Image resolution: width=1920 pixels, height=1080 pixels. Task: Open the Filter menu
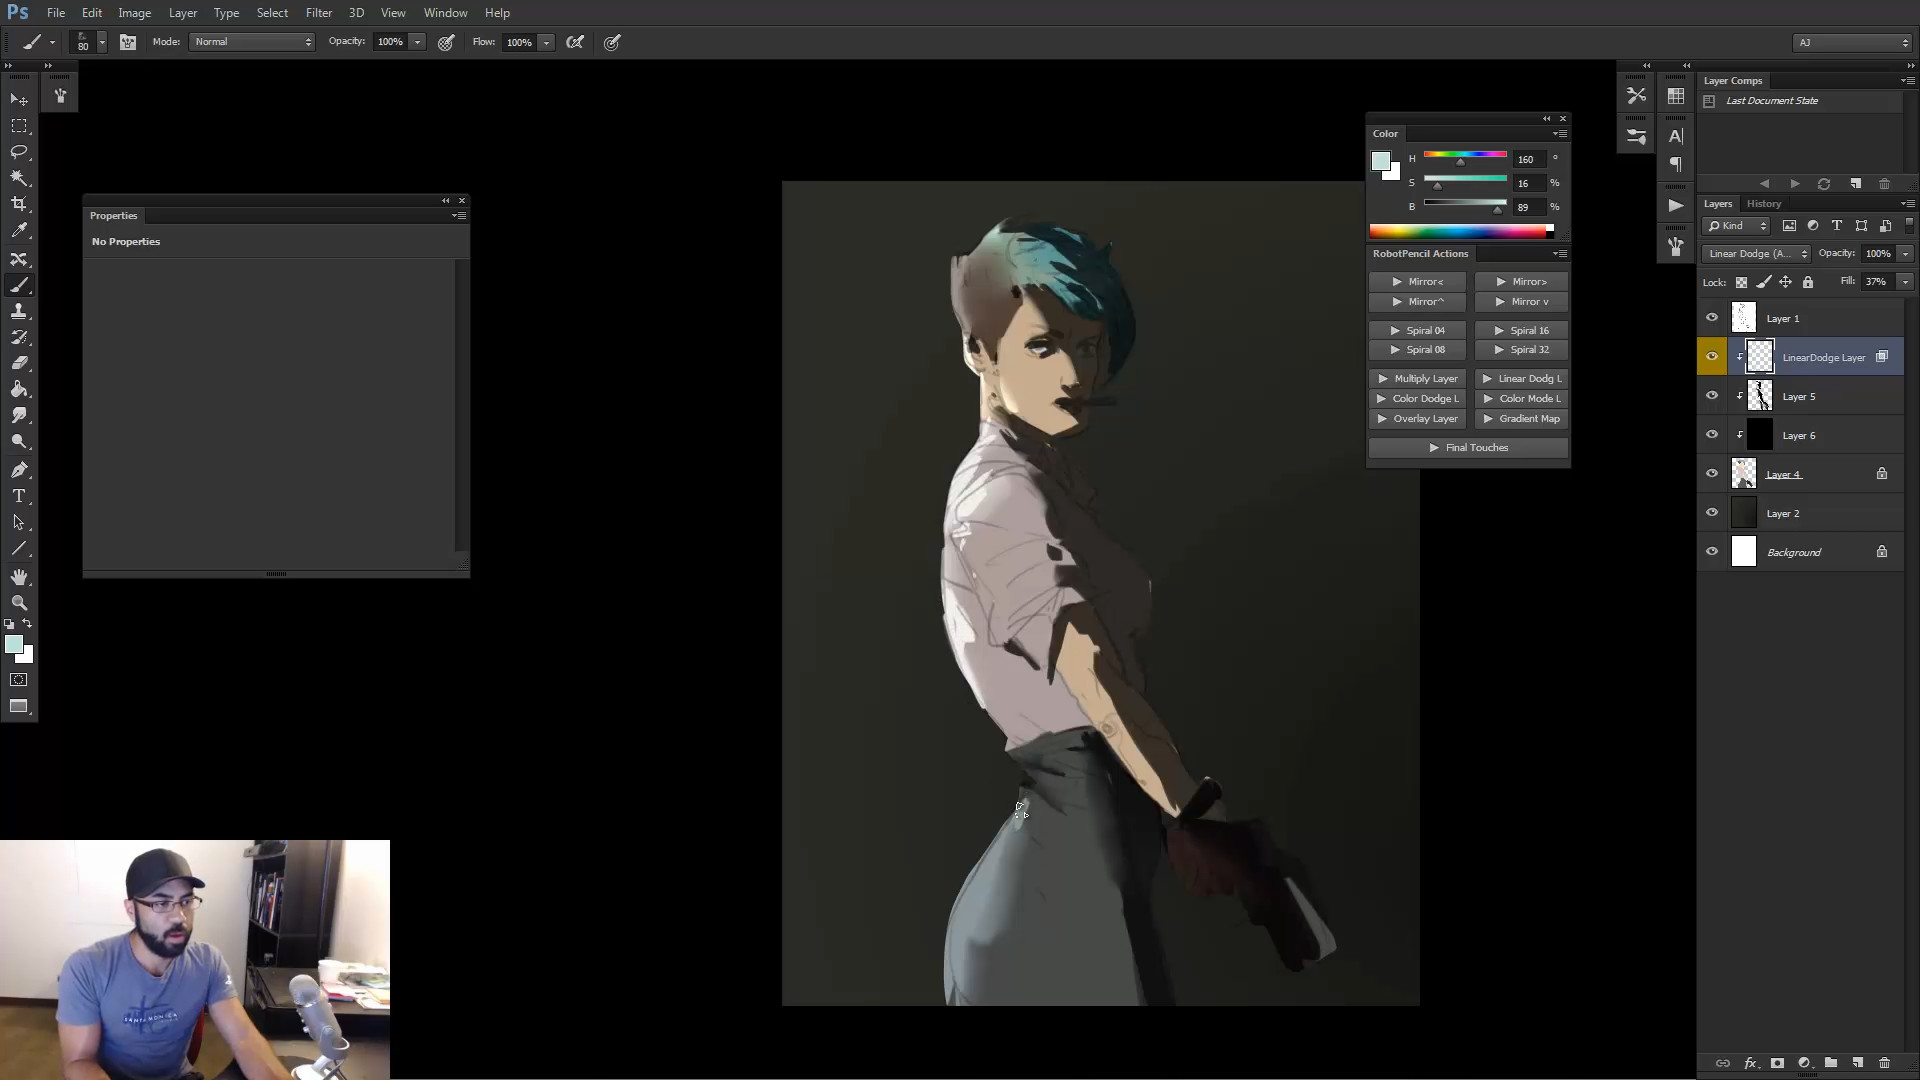pos(319,13)
